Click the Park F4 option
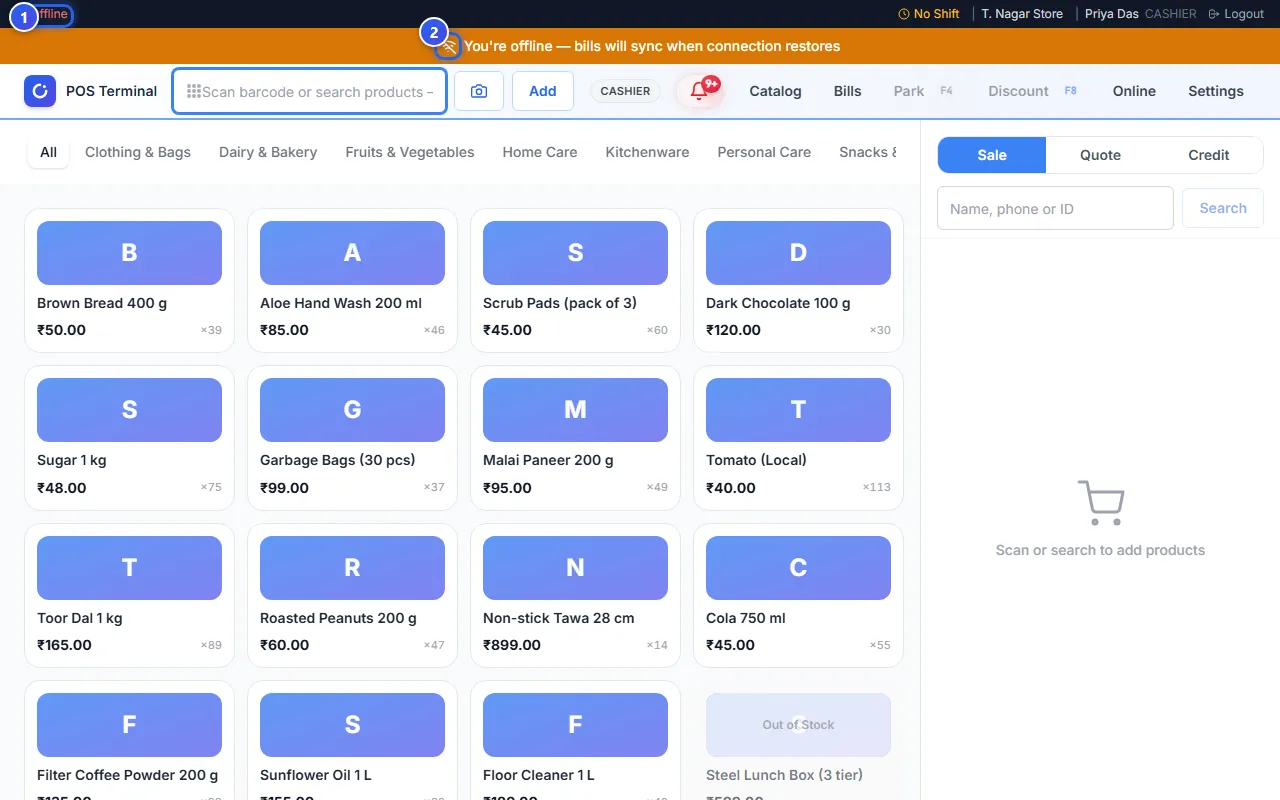The image size is (1280, 800). click(x=924, y=91)
